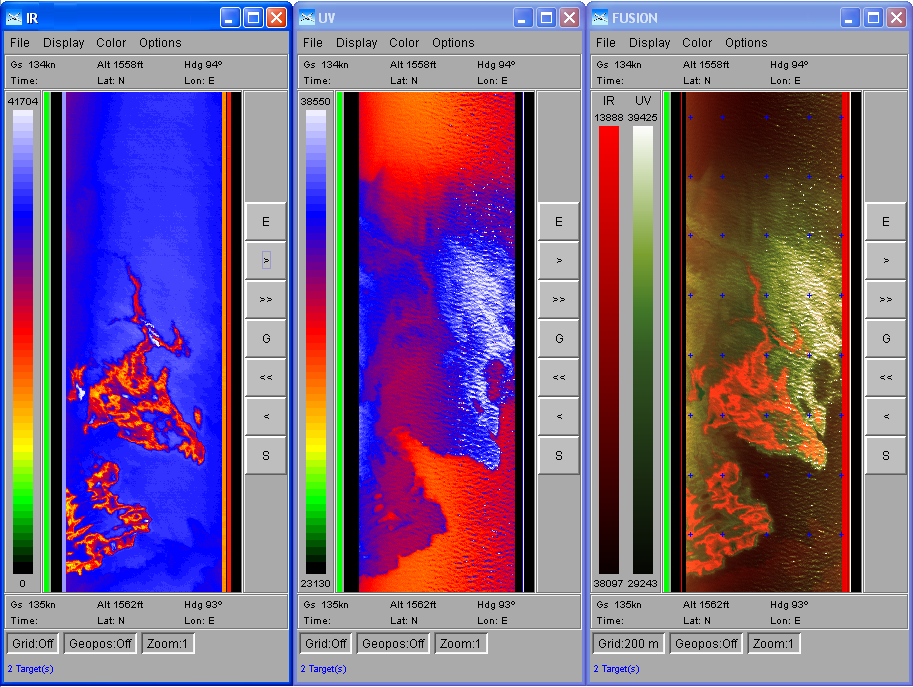Image resolution: width=913 pixels, height=687 pixels.
Task: Click green UV scale in FUSION window
Action: tap(643, 350)
